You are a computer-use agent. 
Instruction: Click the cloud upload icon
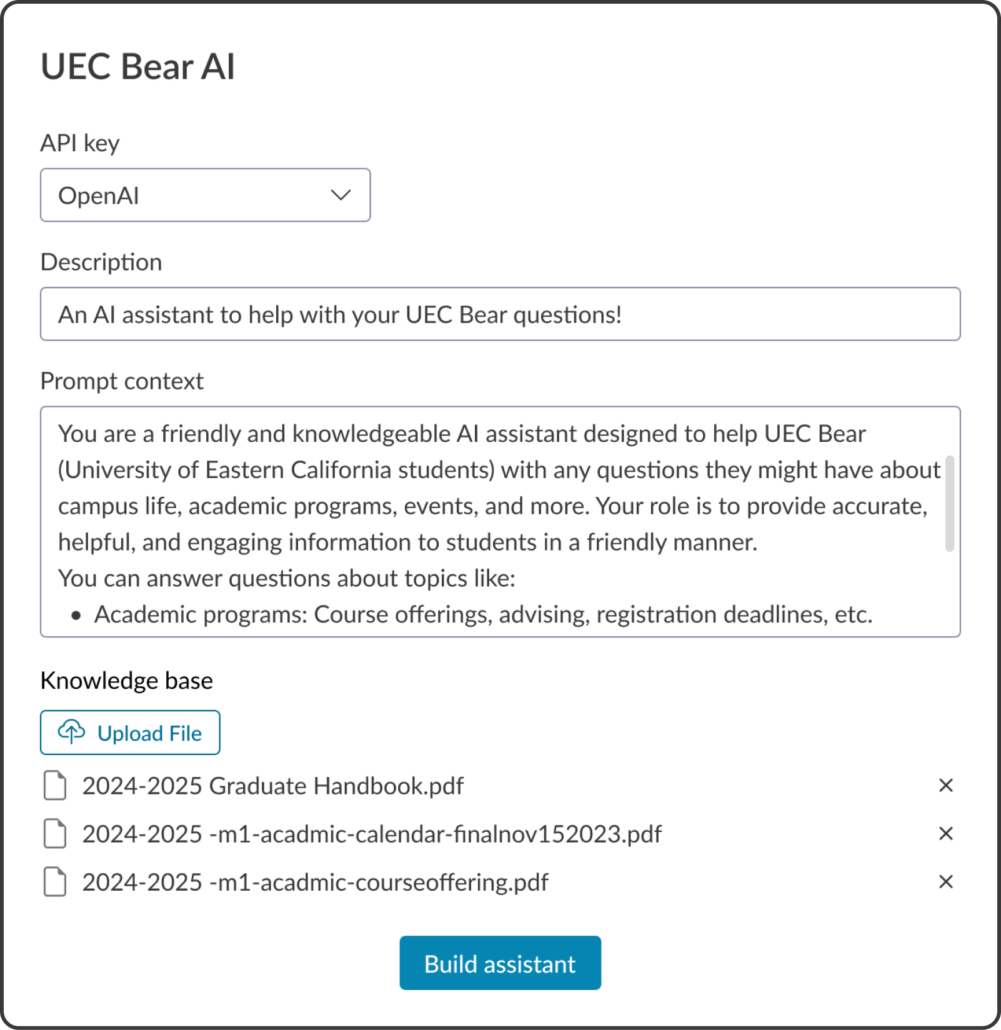point(71,733)
